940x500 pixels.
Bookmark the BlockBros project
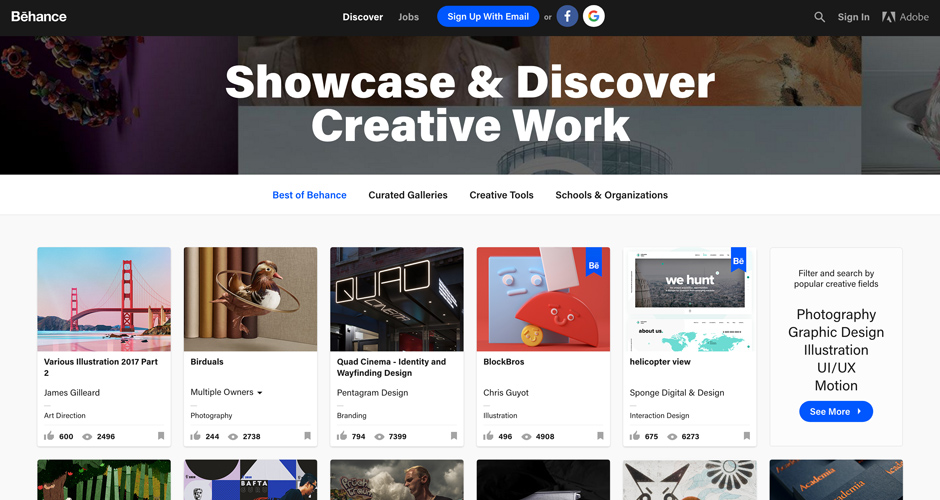[x=600, y=436]
